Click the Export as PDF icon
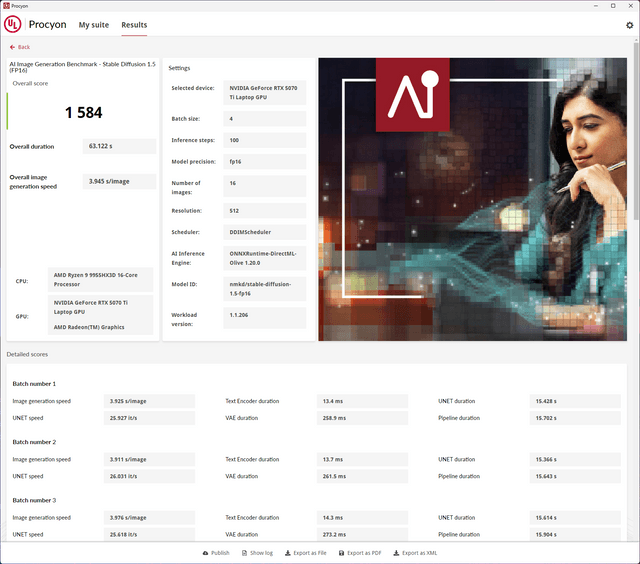 coord(341,553)
